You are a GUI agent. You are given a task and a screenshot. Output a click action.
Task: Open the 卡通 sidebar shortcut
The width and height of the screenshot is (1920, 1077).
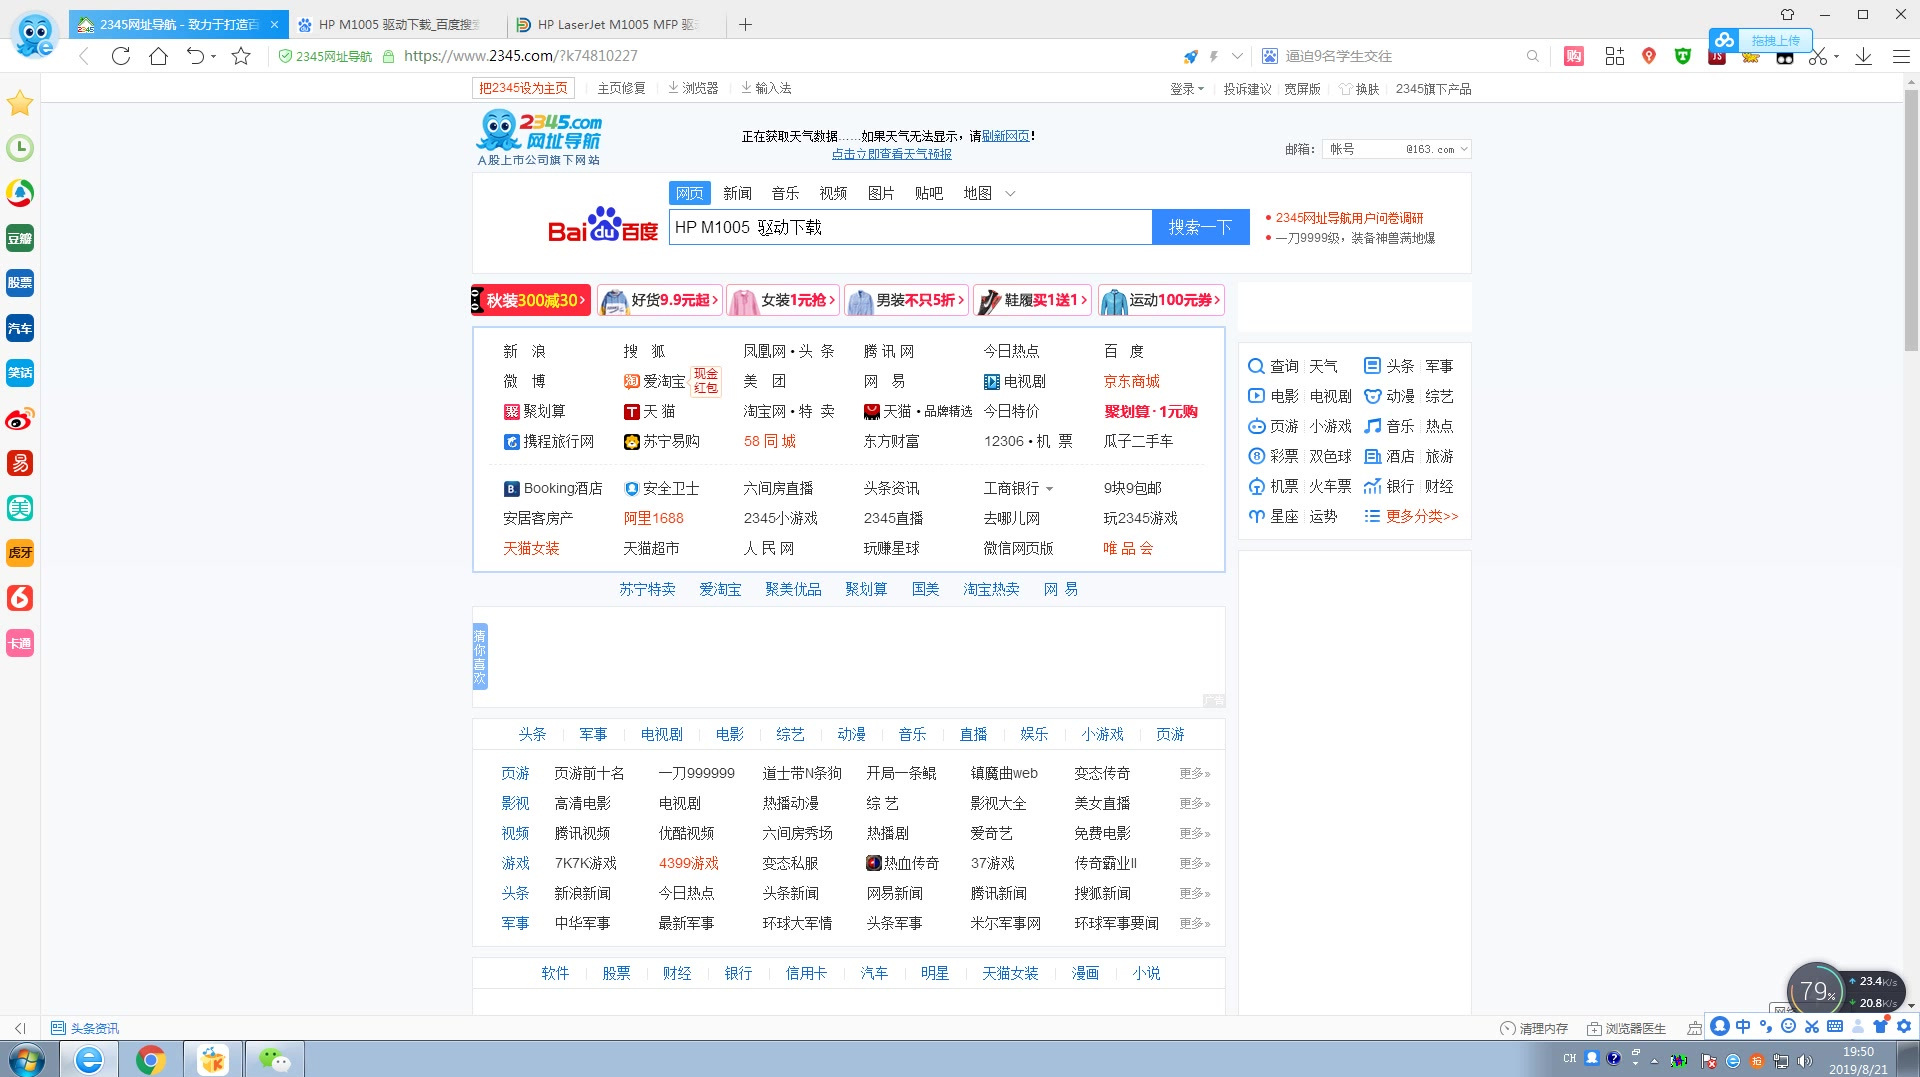tap(20, 643)
